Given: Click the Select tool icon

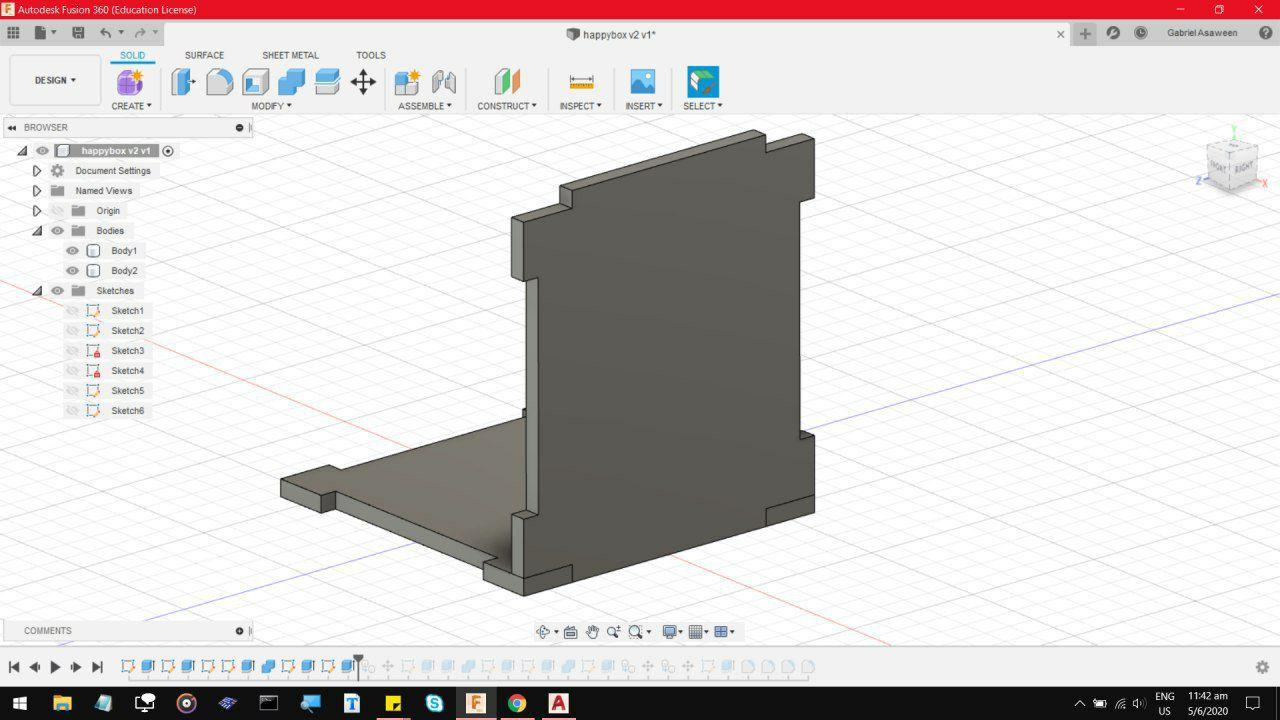Looking at the screenshot, I should click(703, 82).
